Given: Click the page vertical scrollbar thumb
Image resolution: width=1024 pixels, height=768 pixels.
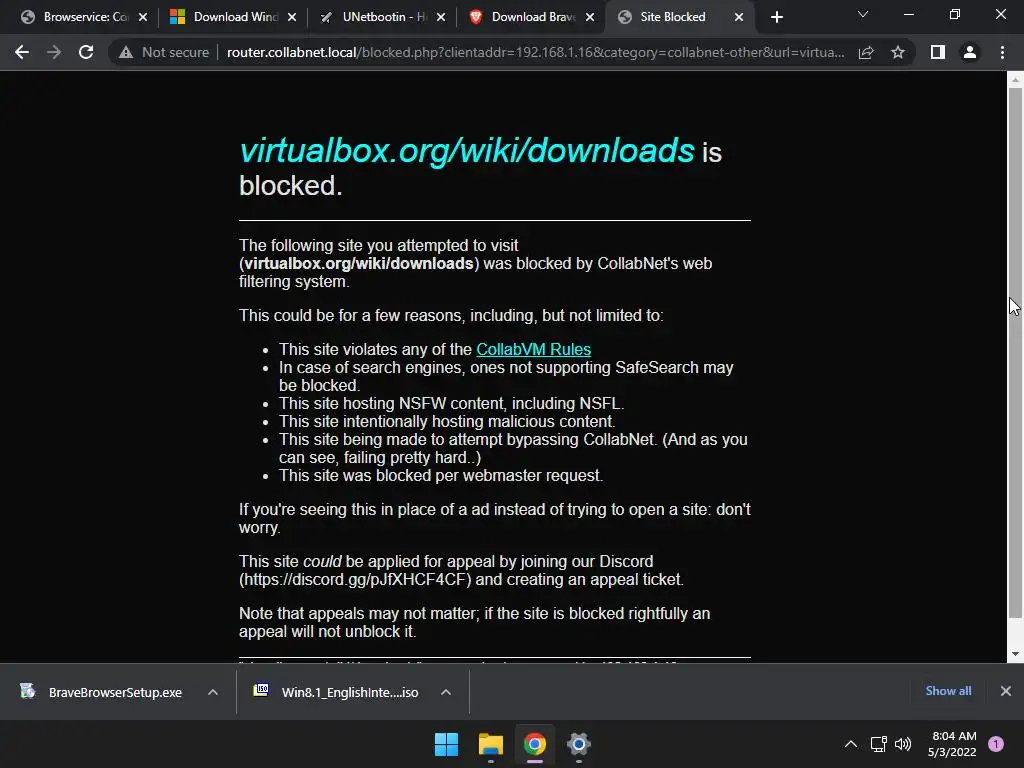Looking at the screenshot, I should pyautogui.click(x=1015, y=353).
